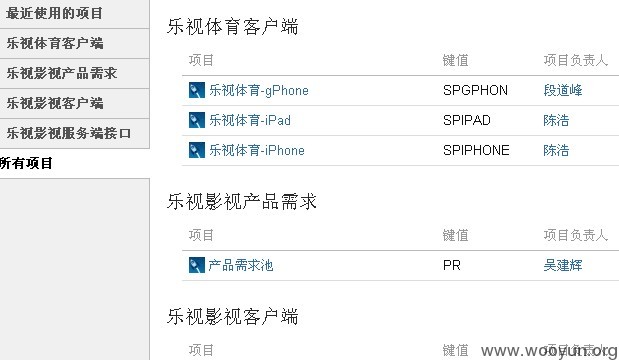The image size is (619, 360).
Task: Select the 乐视影视产品需求 sidebar tab
Action: coord(74,73)
